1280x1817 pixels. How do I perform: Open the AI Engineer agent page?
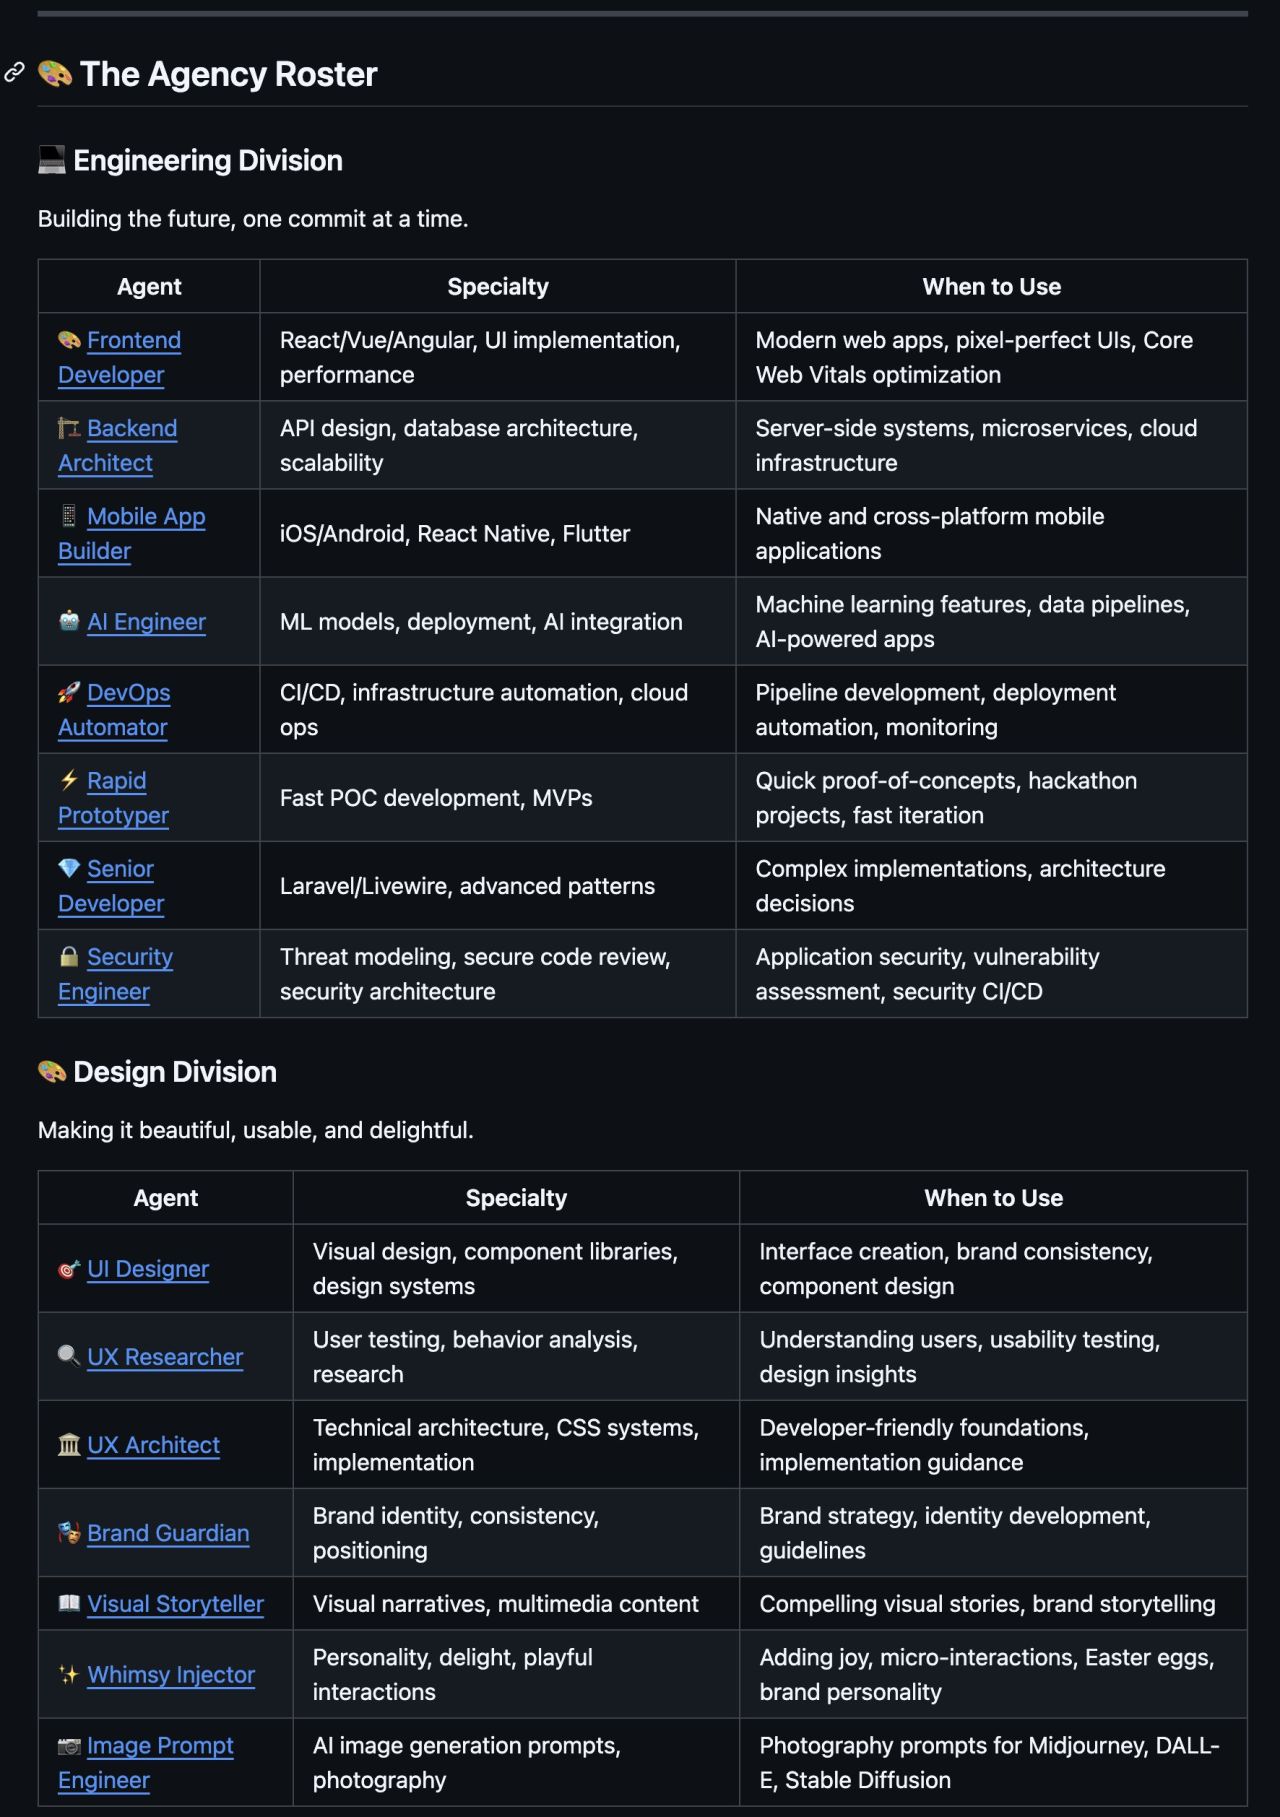pos(146,621)
